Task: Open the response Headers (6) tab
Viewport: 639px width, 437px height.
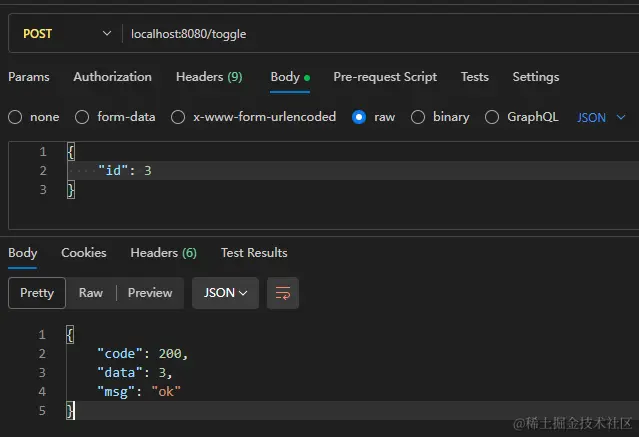Action: coord(163,253)
